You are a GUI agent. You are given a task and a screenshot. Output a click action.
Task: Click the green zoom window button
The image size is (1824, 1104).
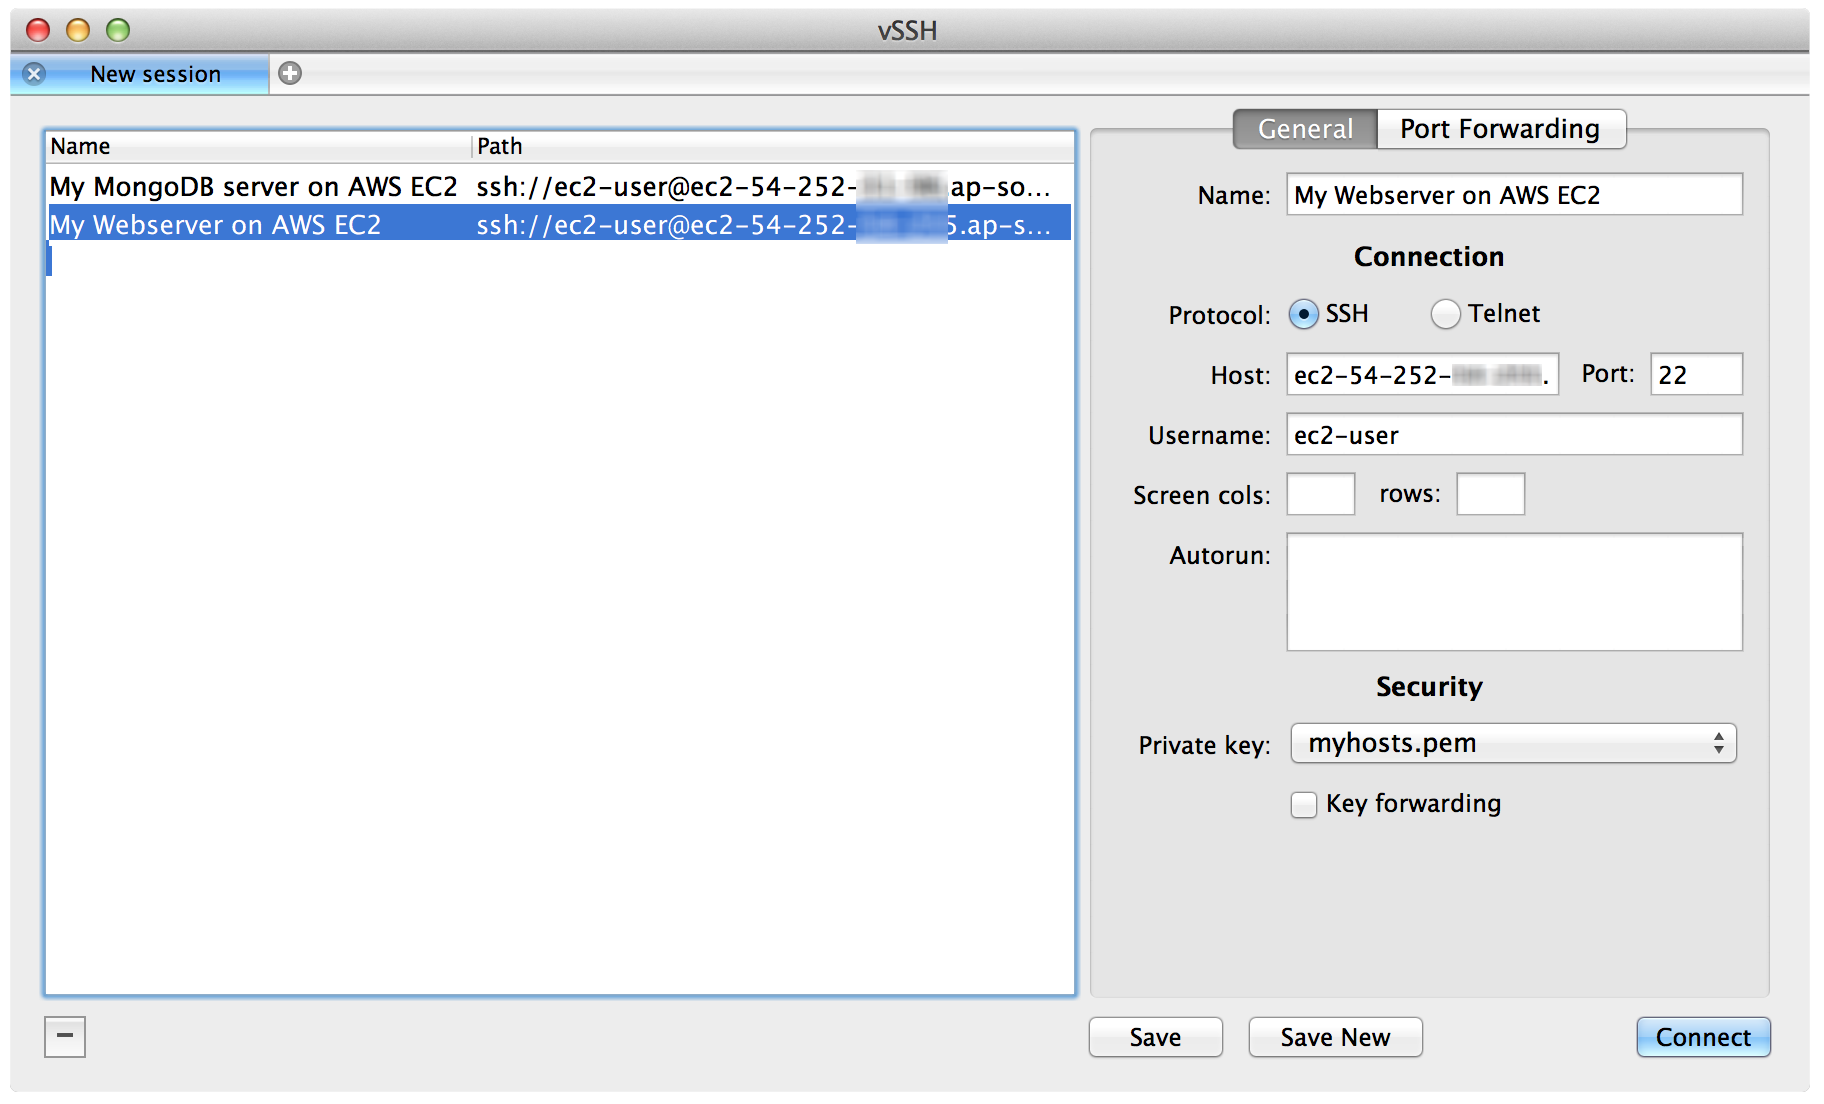pos(118,30)
